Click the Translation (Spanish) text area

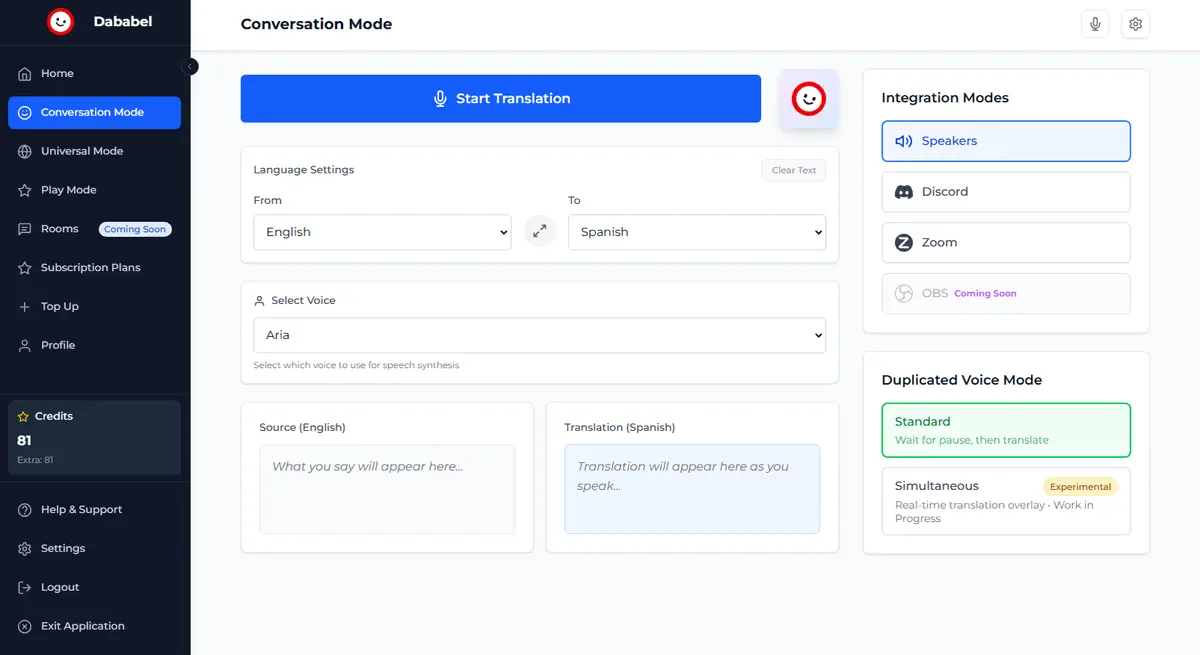coord(692,489)
